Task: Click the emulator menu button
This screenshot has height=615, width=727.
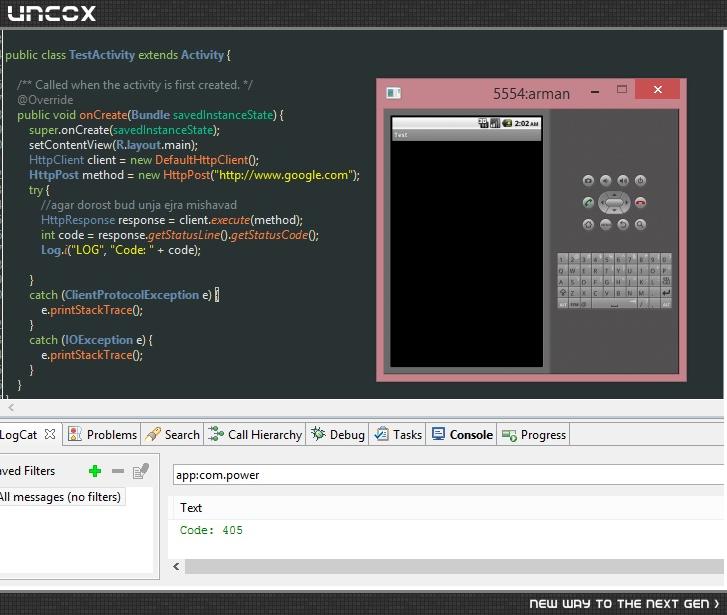Action: pos(606,224)
